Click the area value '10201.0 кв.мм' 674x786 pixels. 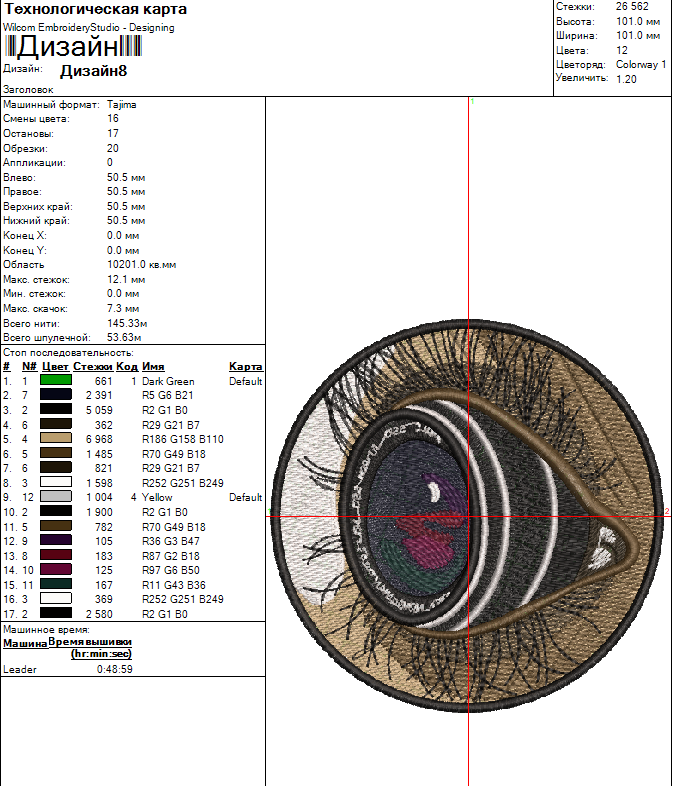pos(141,264)
